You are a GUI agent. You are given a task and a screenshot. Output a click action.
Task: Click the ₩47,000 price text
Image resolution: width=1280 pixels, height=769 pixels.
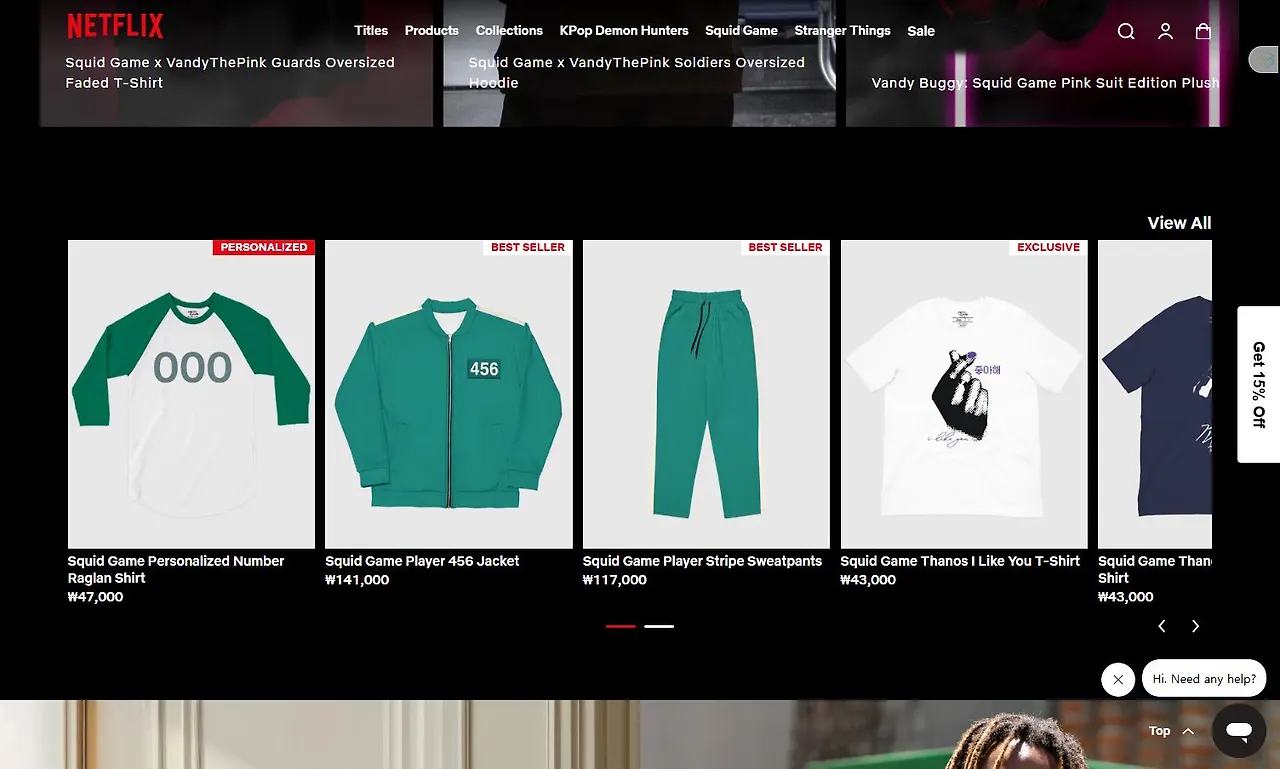(x=96, y=597)
